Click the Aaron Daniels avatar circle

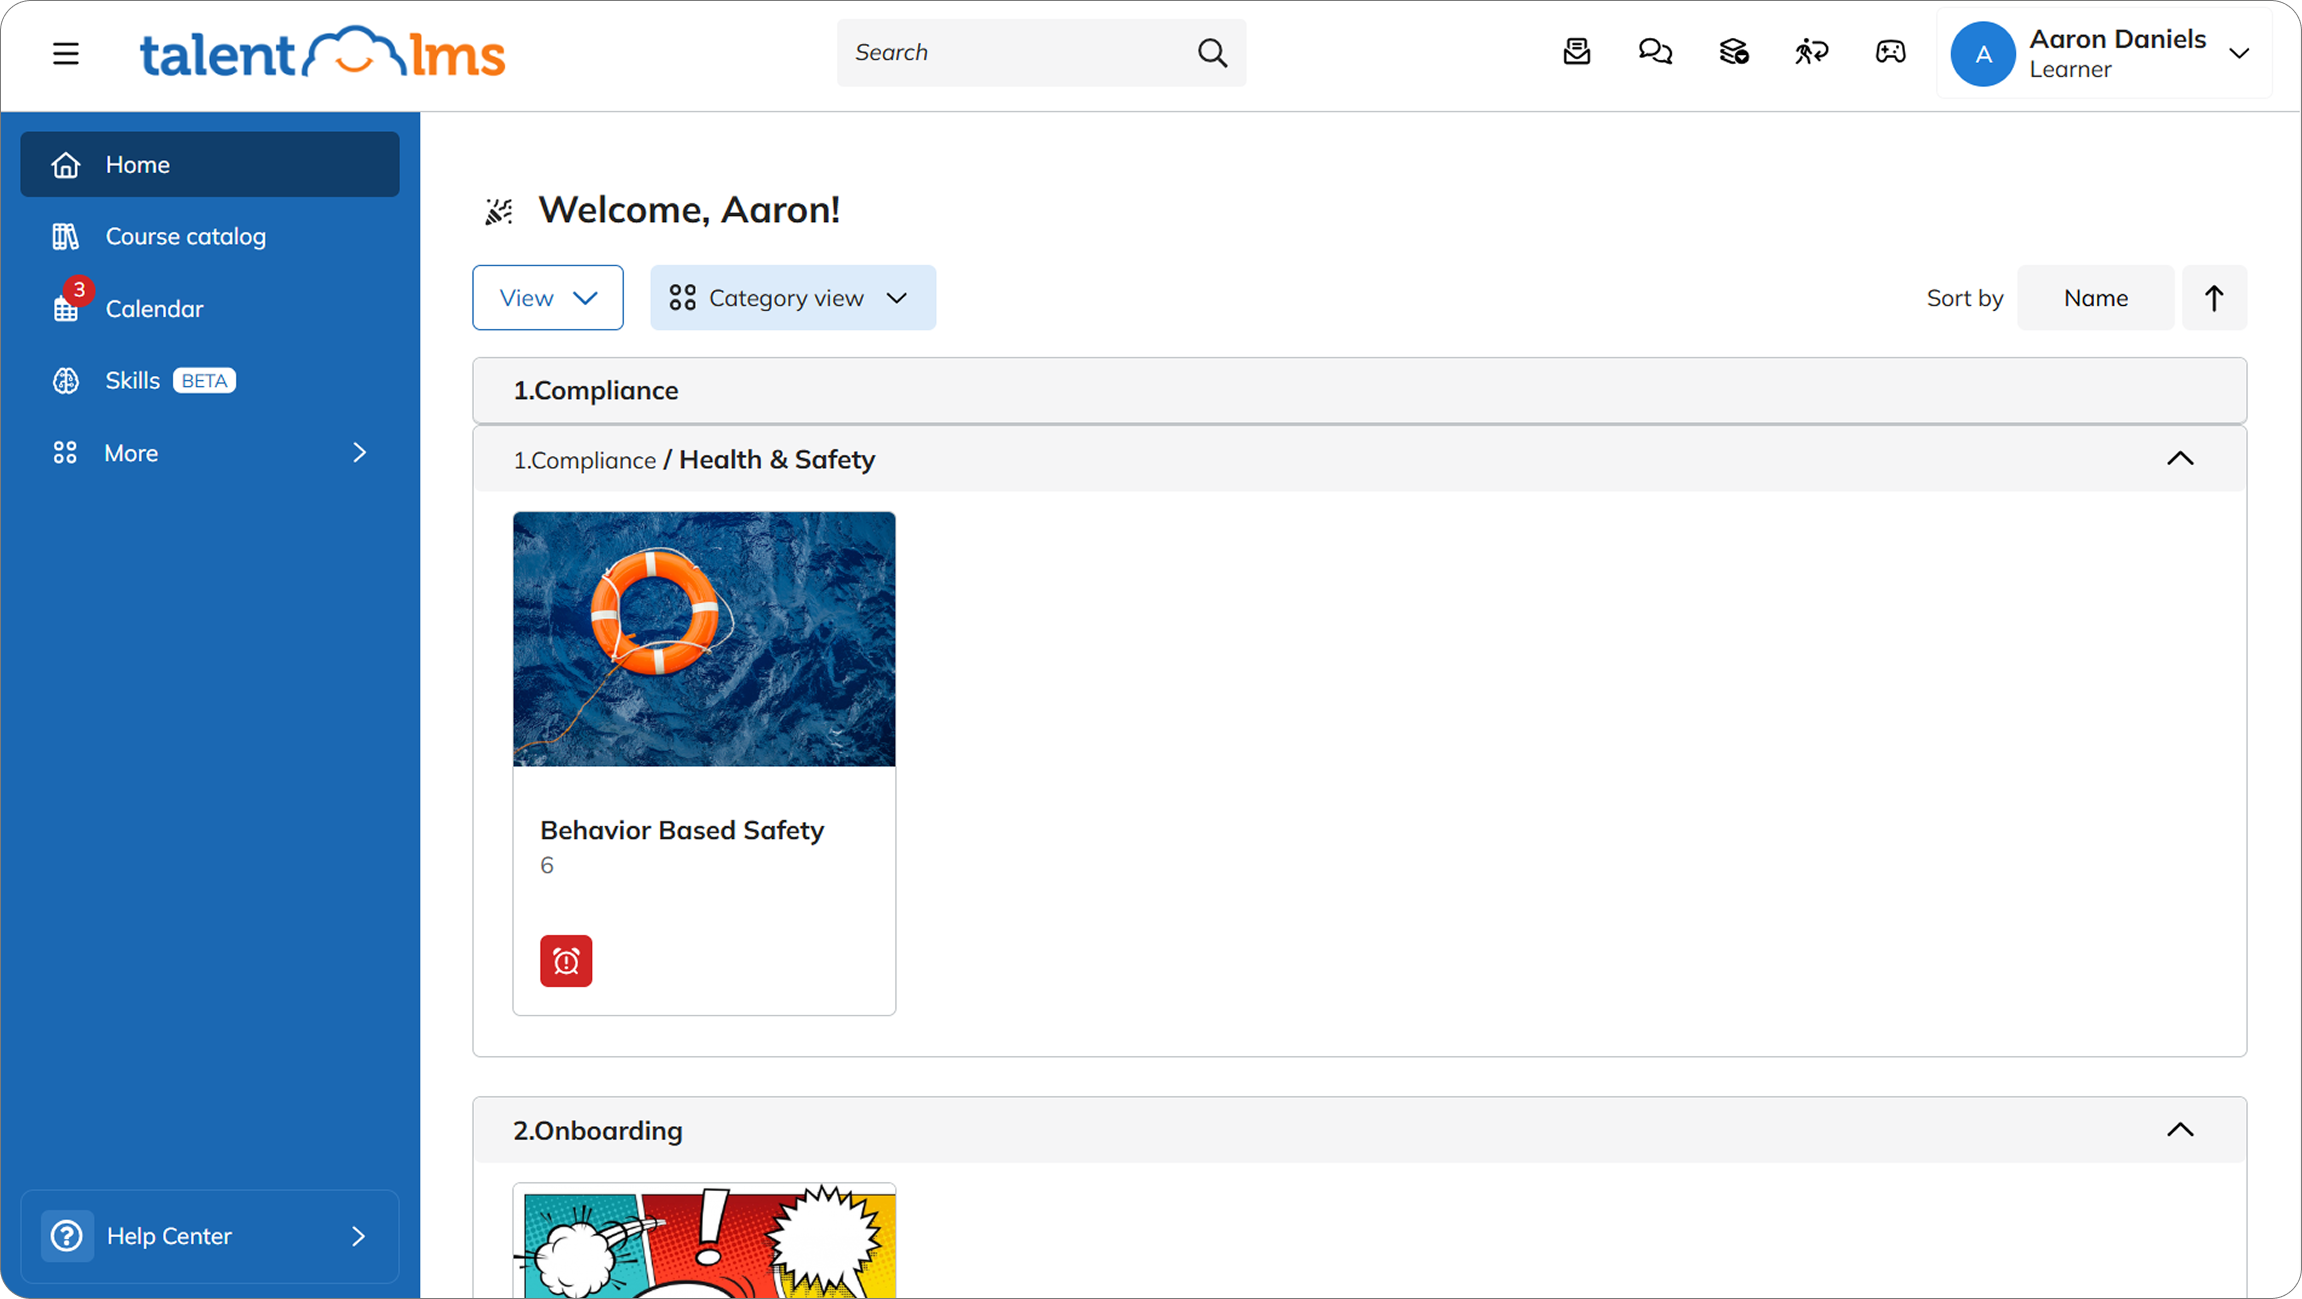click(1983, 54)
